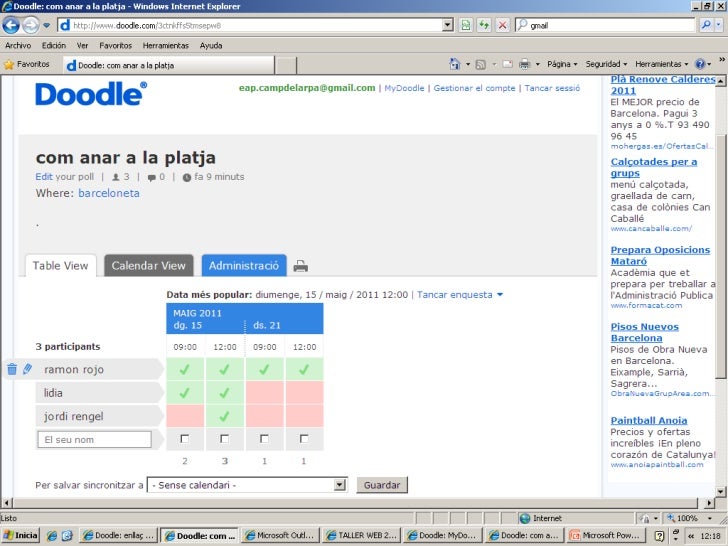The height and width of the screenshot is (546, 728).
Task: Open search provider dropdown arrow
Action: click(x=719, y=25)
